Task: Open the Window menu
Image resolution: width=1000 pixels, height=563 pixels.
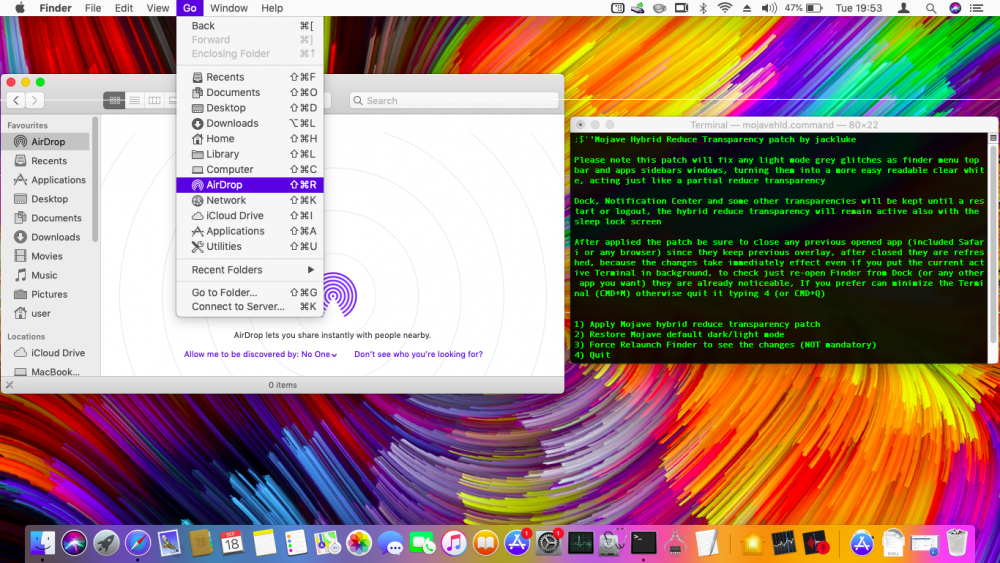Action: pyautogui.click(x=229, y=8)
